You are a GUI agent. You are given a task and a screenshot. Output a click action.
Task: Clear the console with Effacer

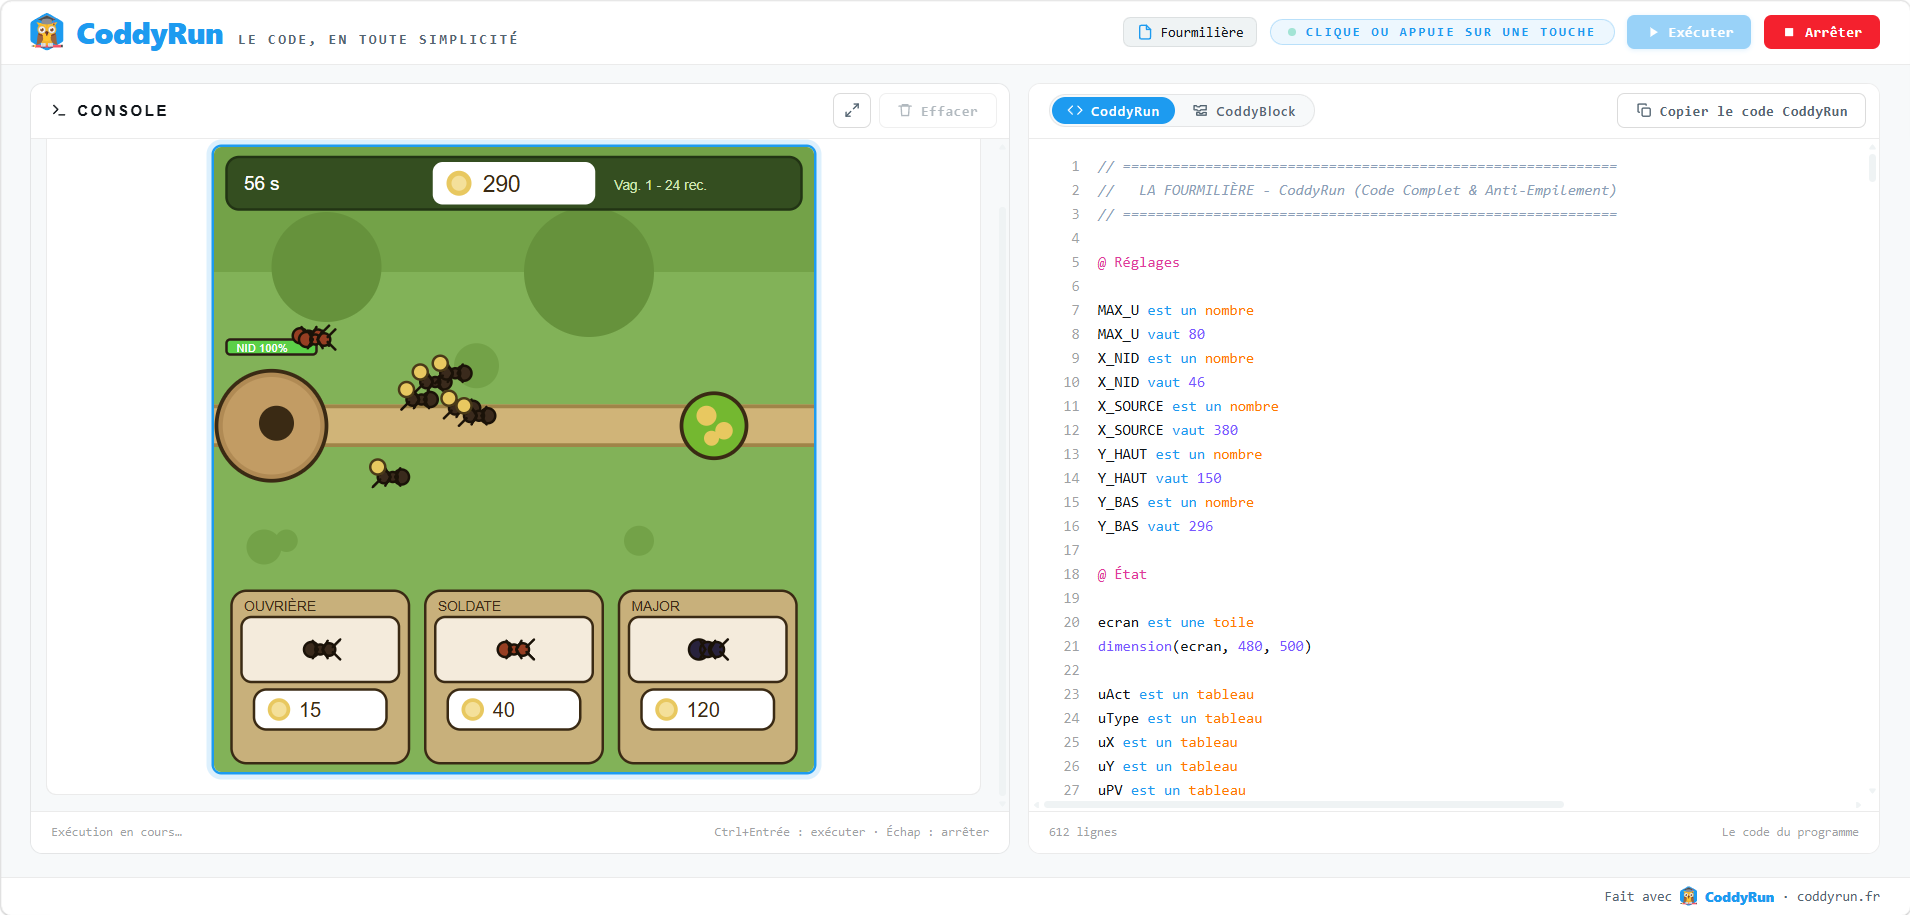(938, 110)
